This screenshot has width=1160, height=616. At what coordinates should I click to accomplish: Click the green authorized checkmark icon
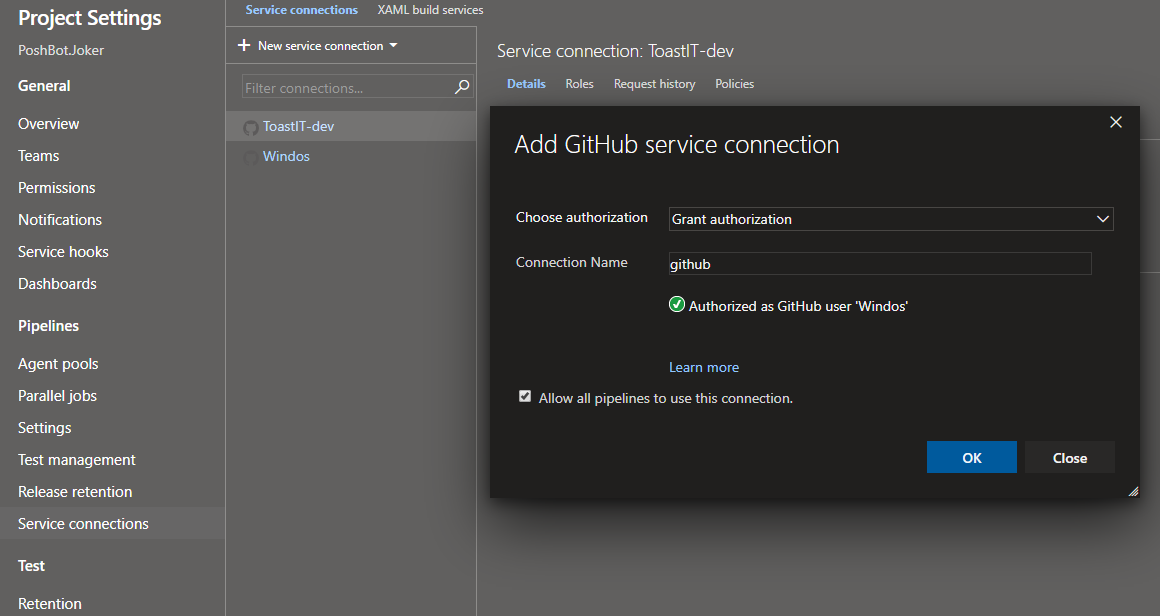(677, 305)
